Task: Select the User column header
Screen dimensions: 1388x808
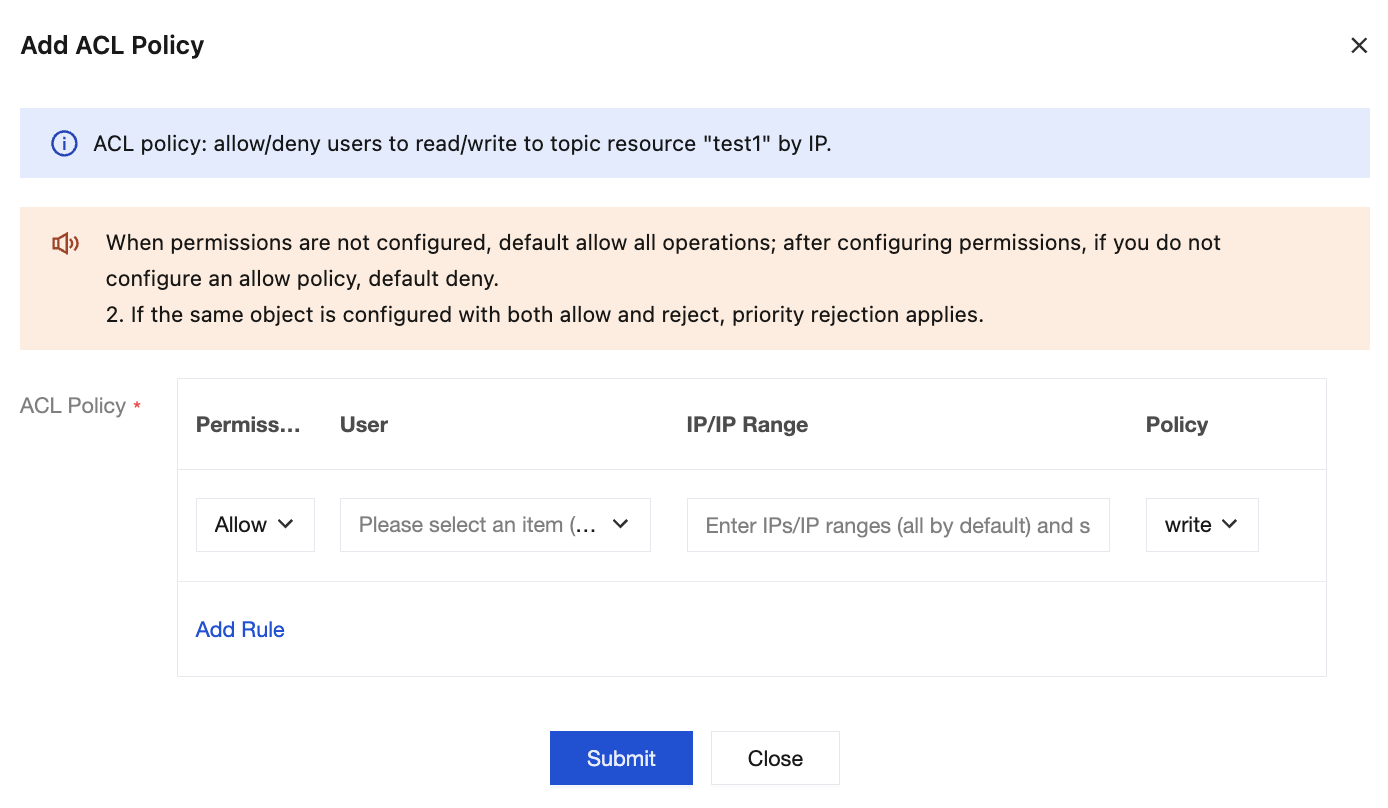Action: (x=364, y=425)
